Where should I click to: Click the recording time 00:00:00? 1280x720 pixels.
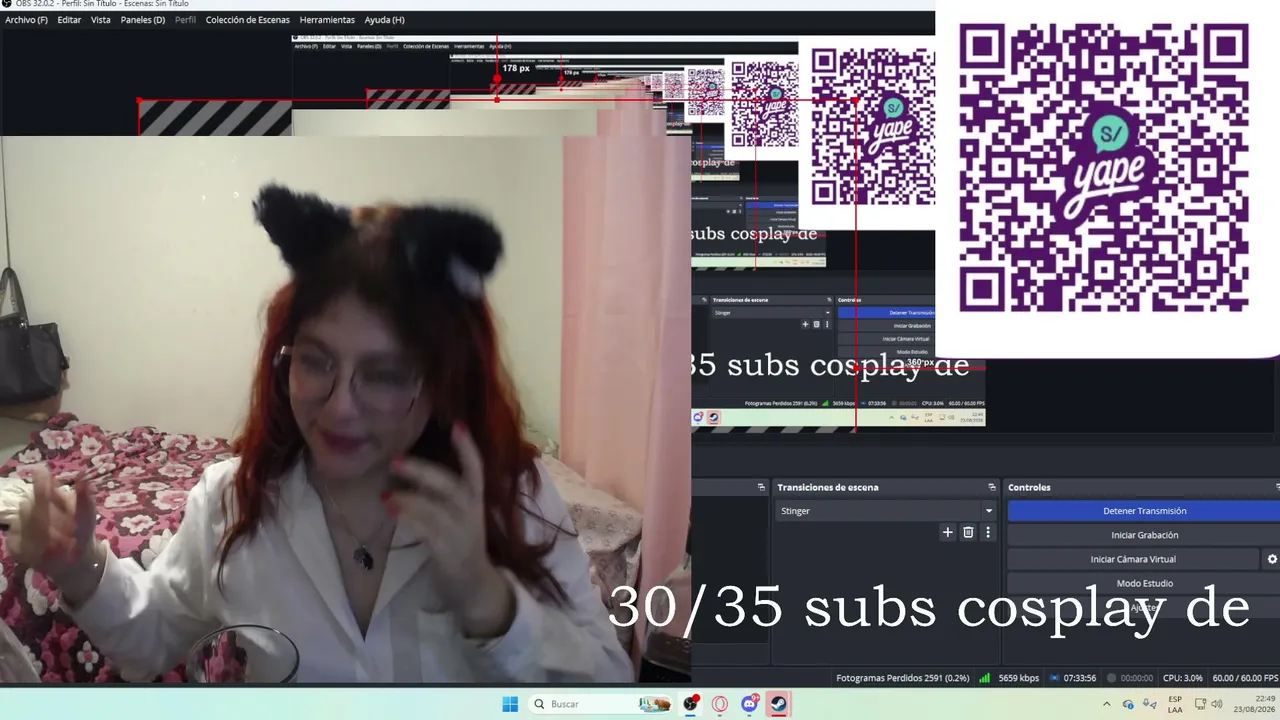[x=1136, y=678]
